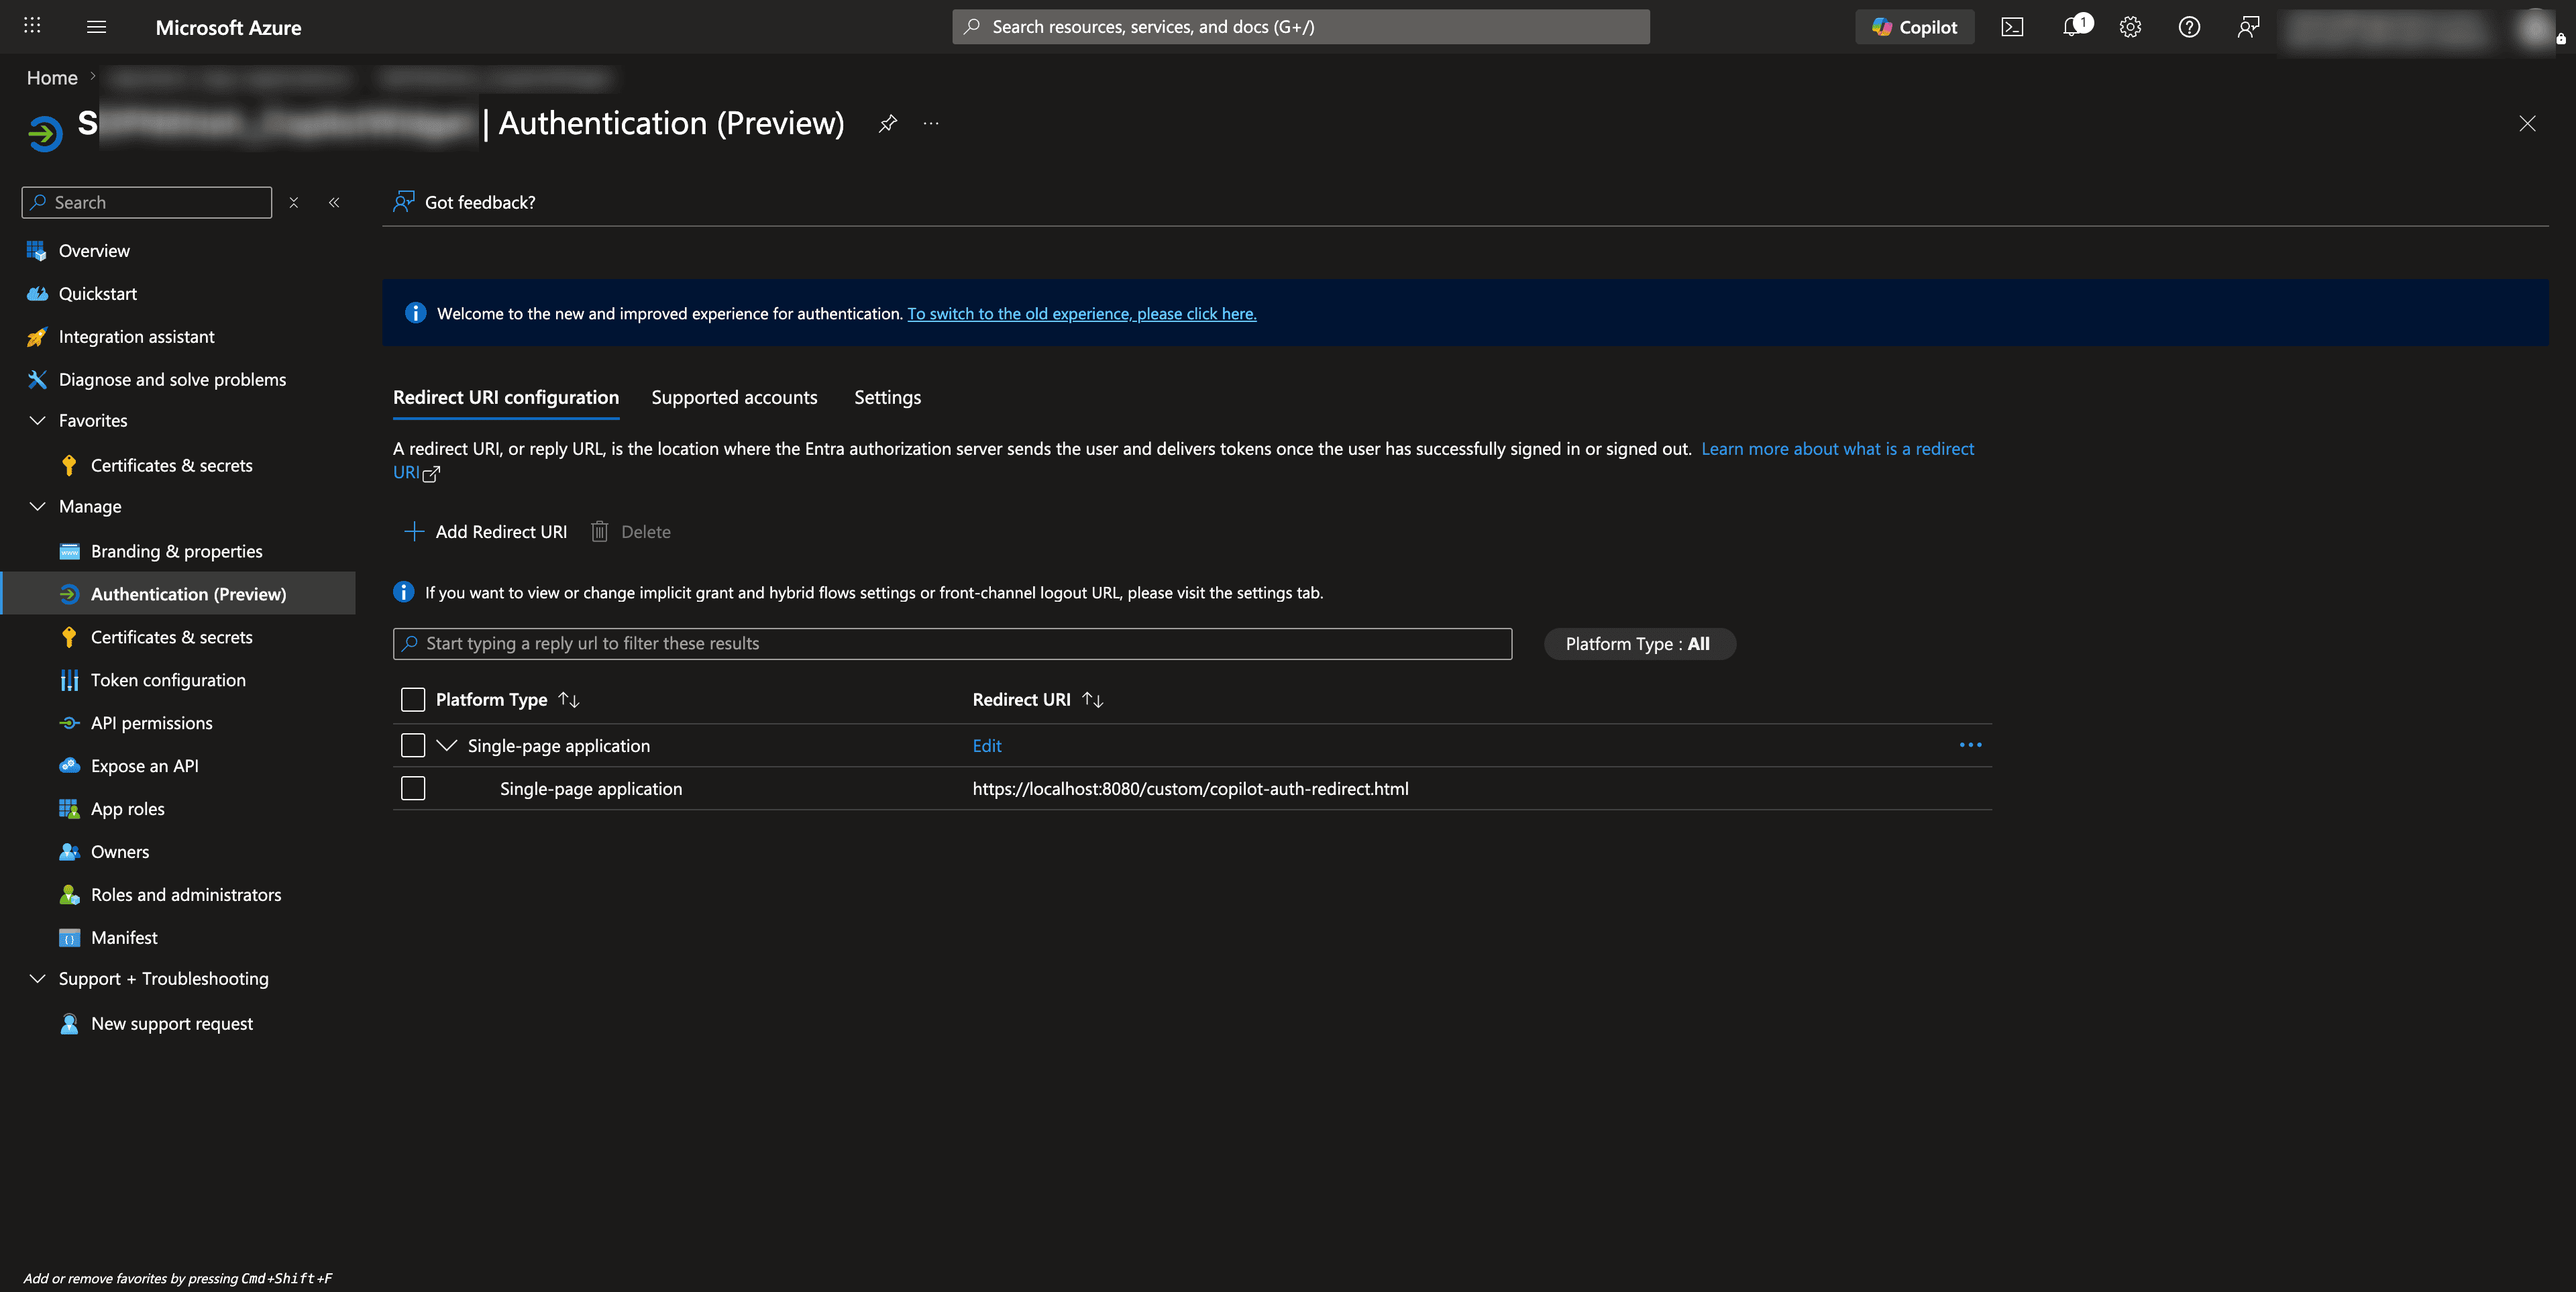
Task: Open Quickstart in the sidebar
Action: tap(97, 294)
